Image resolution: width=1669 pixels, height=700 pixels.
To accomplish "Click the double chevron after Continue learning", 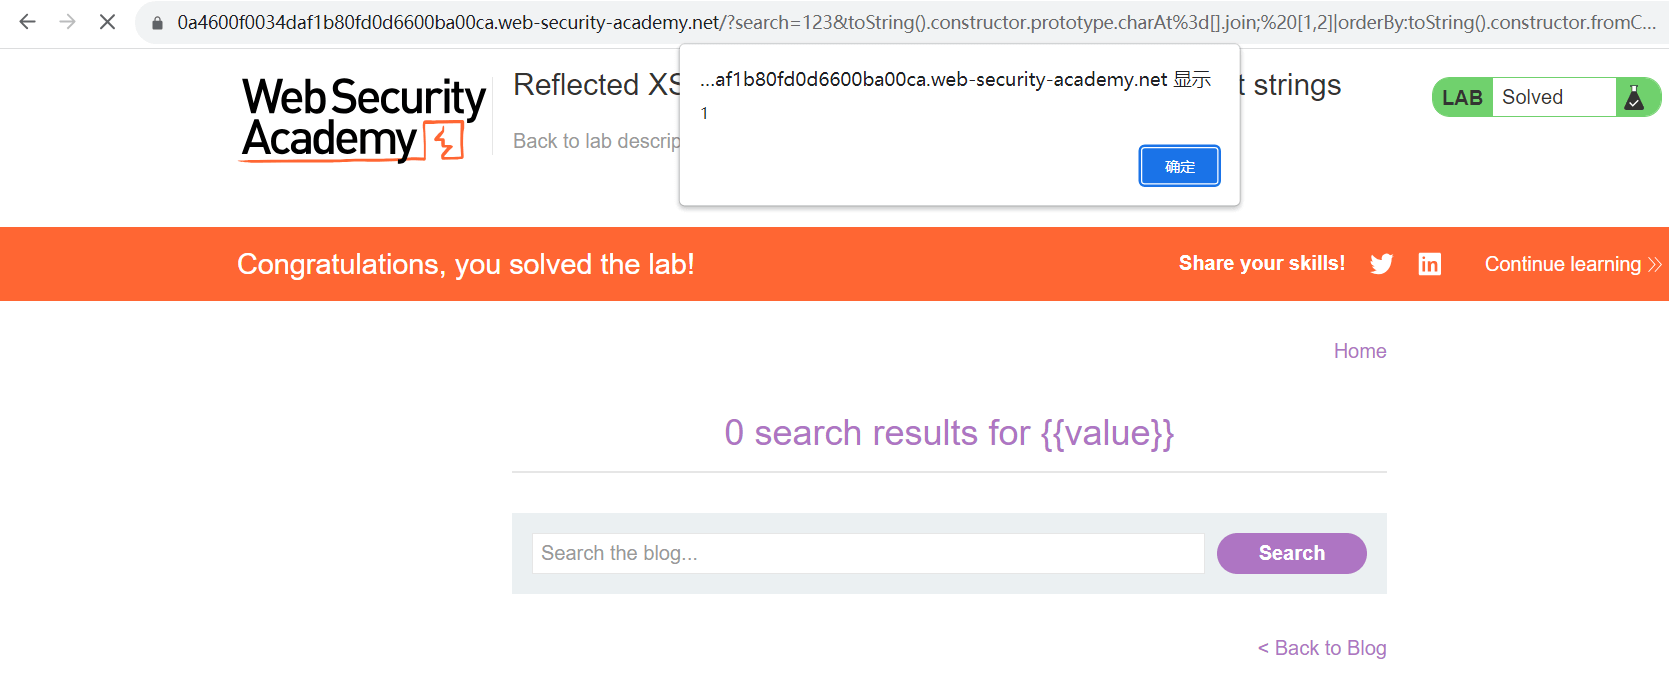I will 1655,264.
